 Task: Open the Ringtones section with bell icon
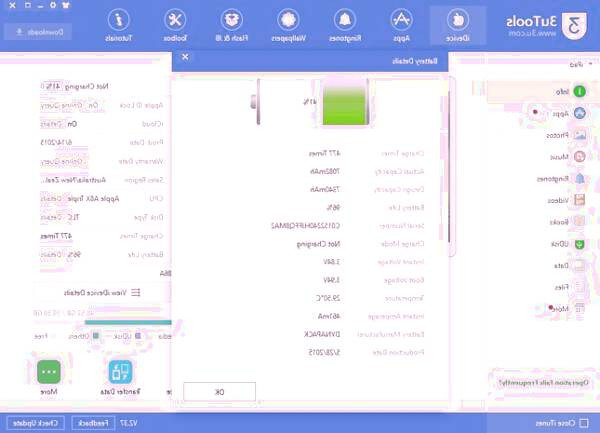coord(345,26)
